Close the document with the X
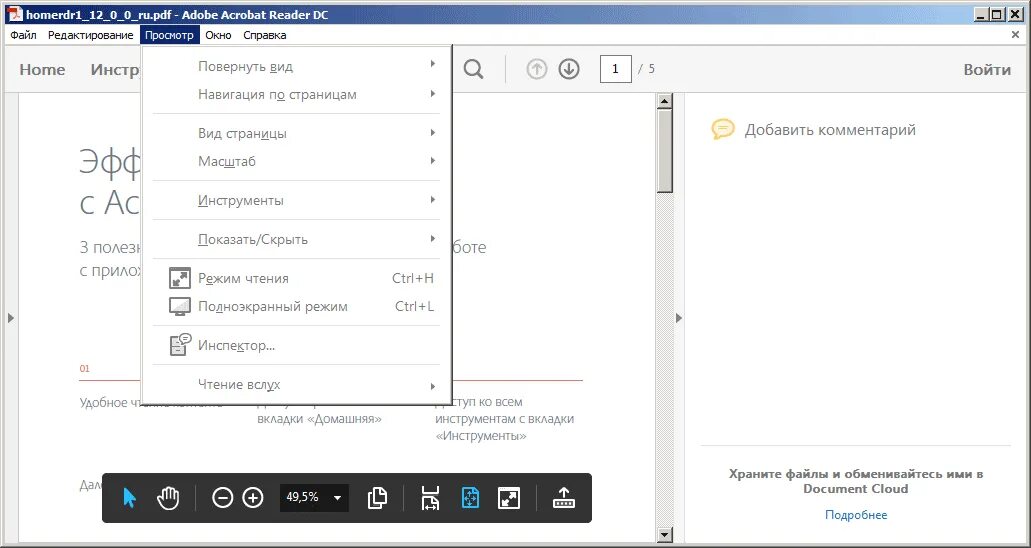 click(1015, 35)
